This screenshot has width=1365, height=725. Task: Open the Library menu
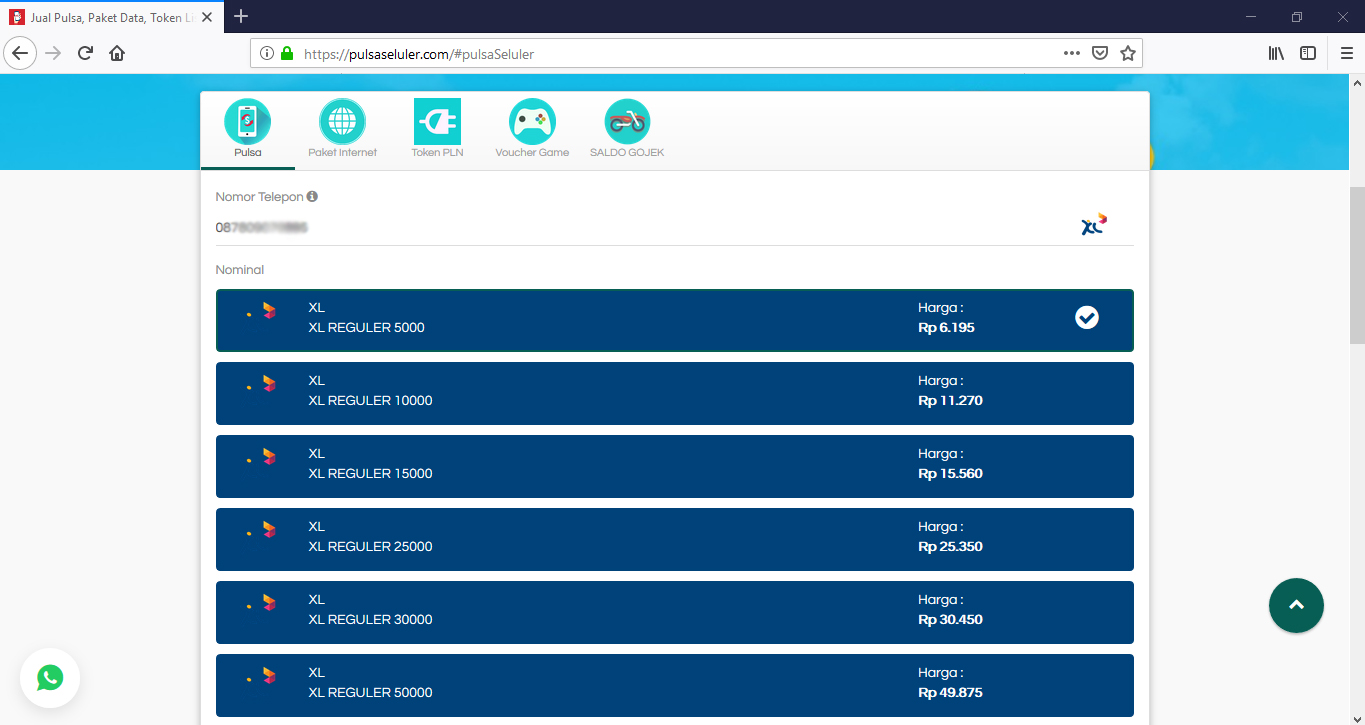click(x=1276, y=53)
